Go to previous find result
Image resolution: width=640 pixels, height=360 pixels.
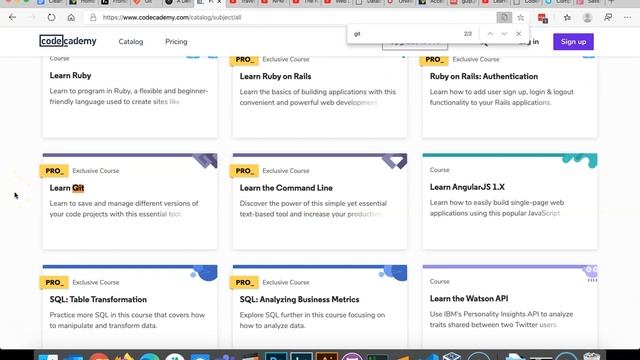[x=490, y=34]
